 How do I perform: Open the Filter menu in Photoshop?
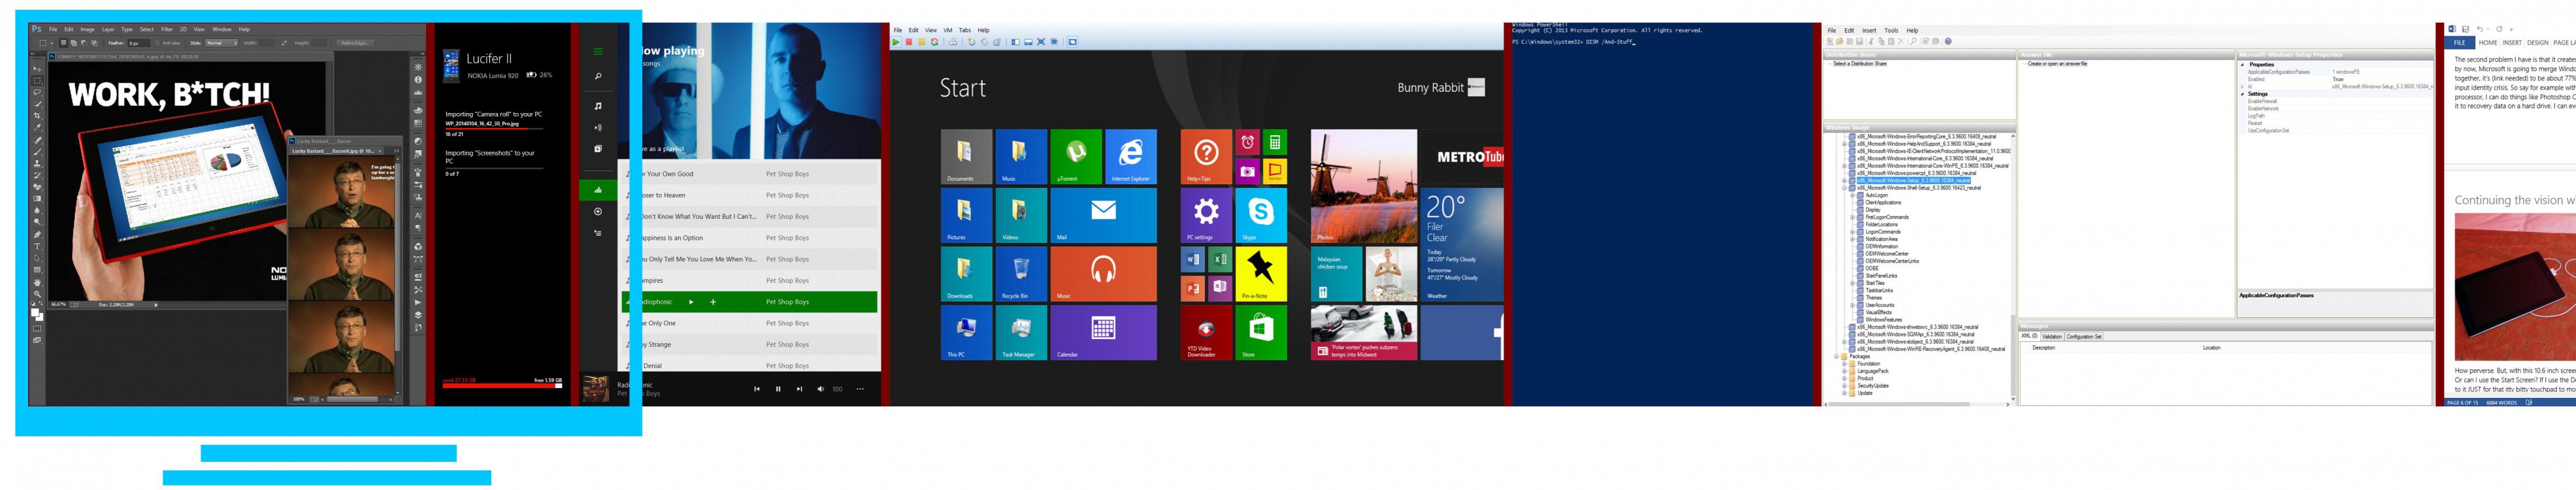168,29
